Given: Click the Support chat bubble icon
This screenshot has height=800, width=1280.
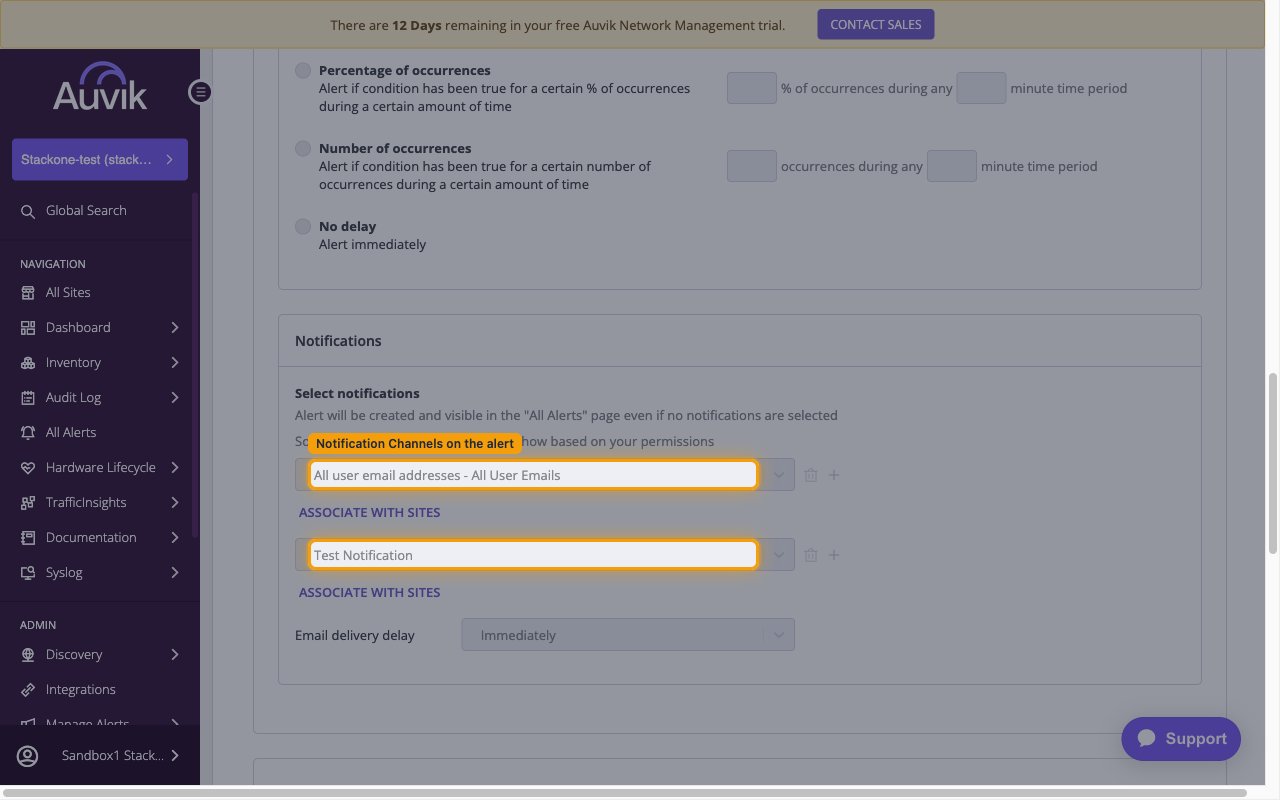Looking at the screenshot, I should pyautogui.click(x=1147, y=738).
